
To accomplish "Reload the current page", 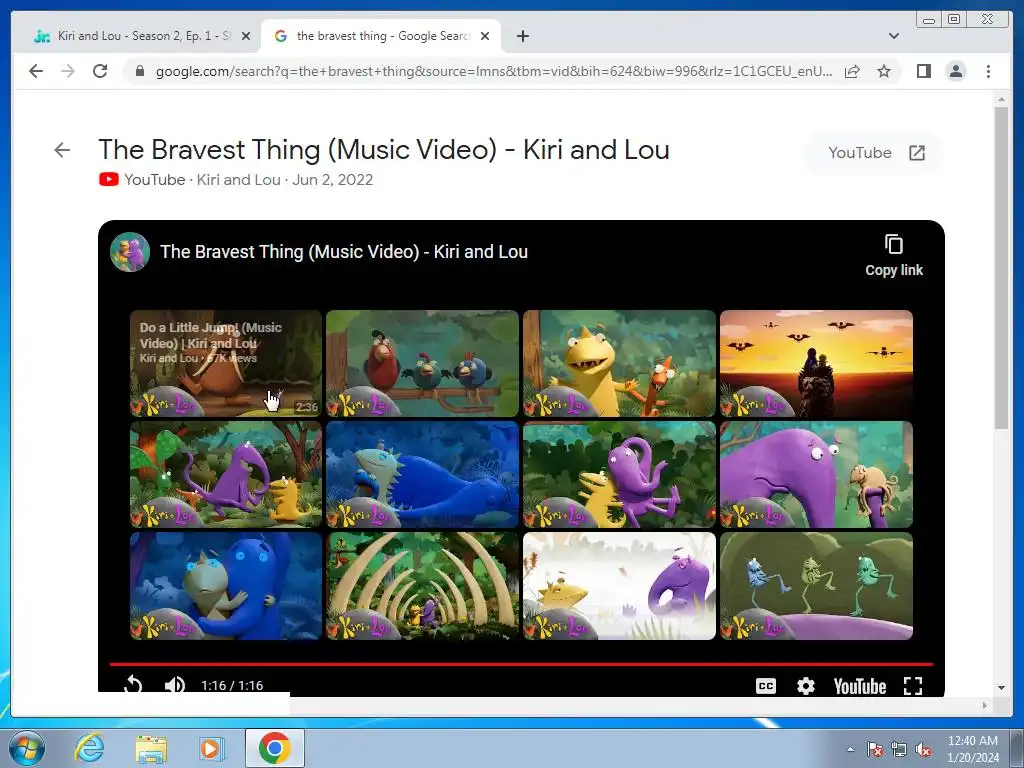I will (100, 71).
